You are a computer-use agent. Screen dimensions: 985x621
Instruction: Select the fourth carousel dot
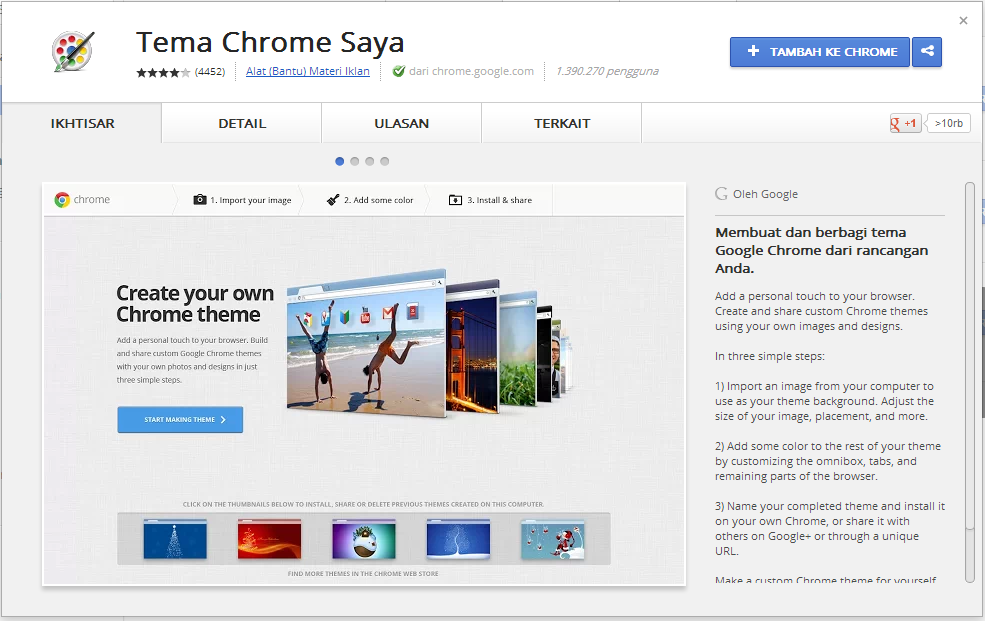click(x=384, y=161)
